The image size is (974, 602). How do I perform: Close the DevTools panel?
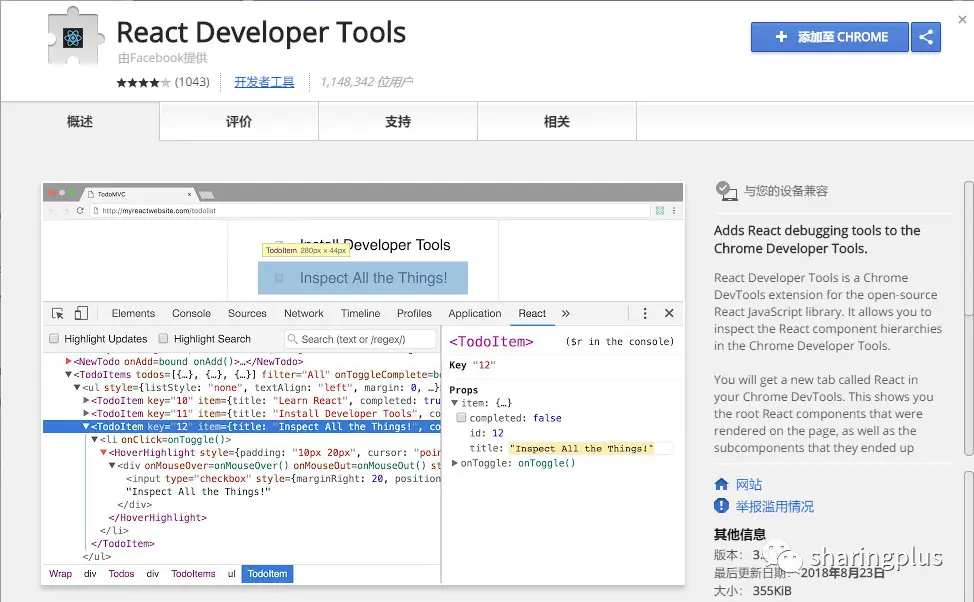669,313
